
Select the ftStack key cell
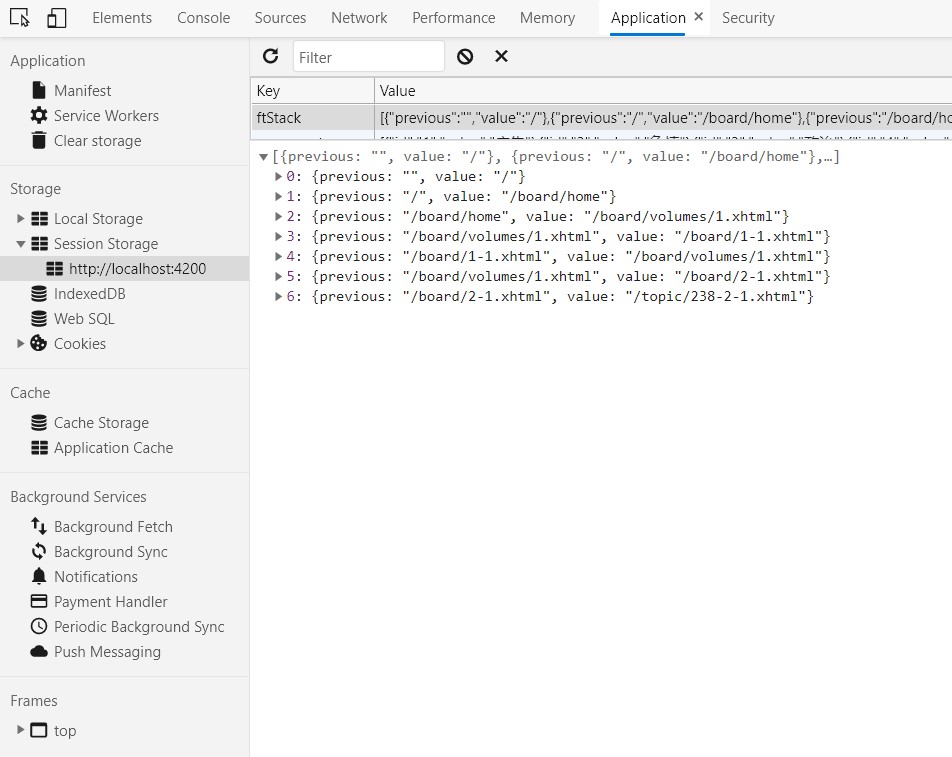pos(312,117)
